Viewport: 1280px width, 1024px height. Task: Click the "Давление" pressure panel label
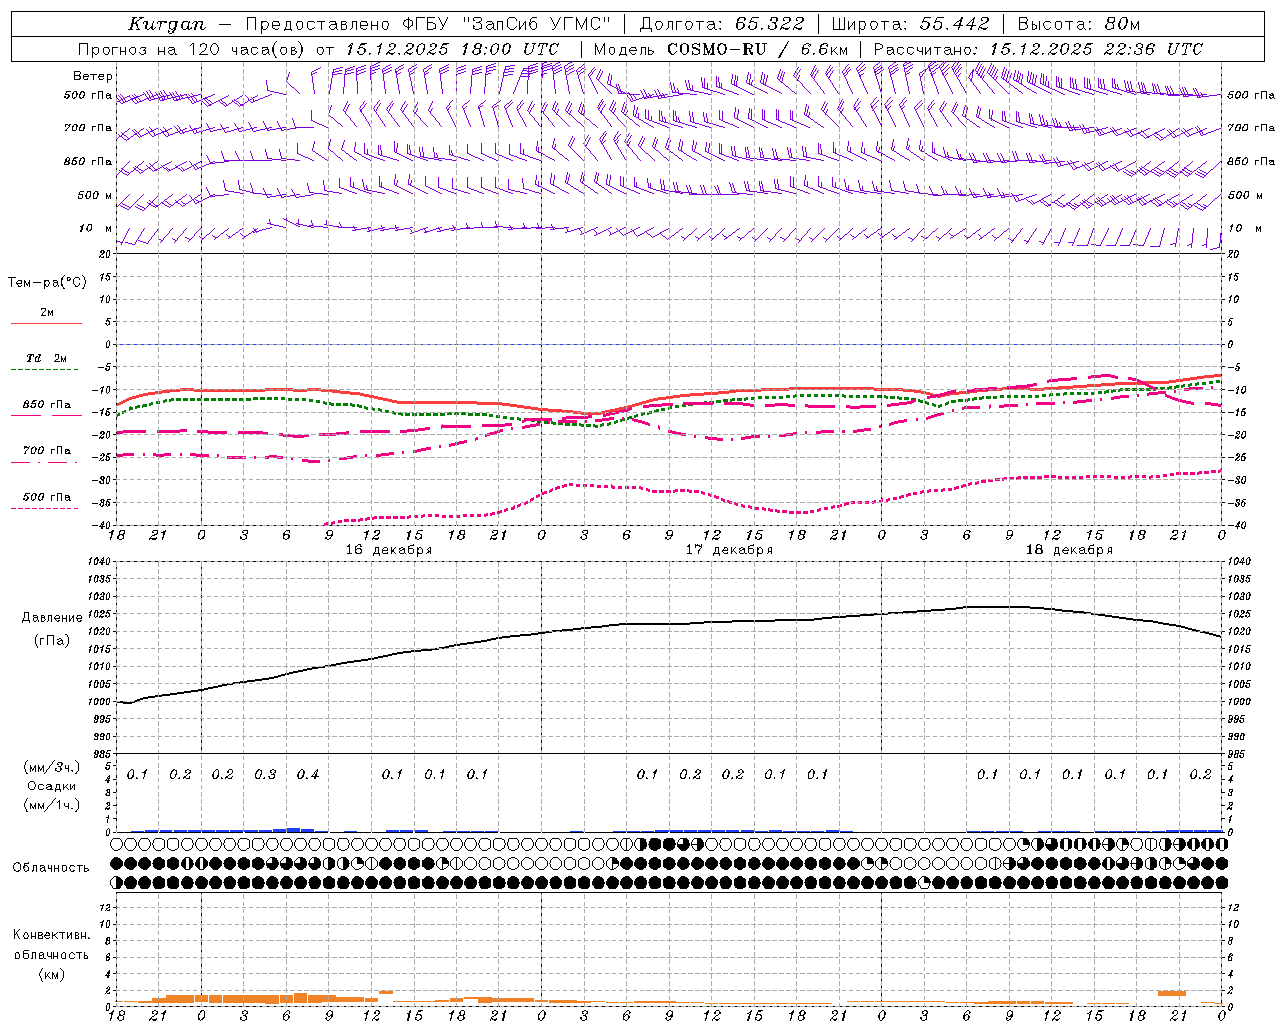(52, 618)
